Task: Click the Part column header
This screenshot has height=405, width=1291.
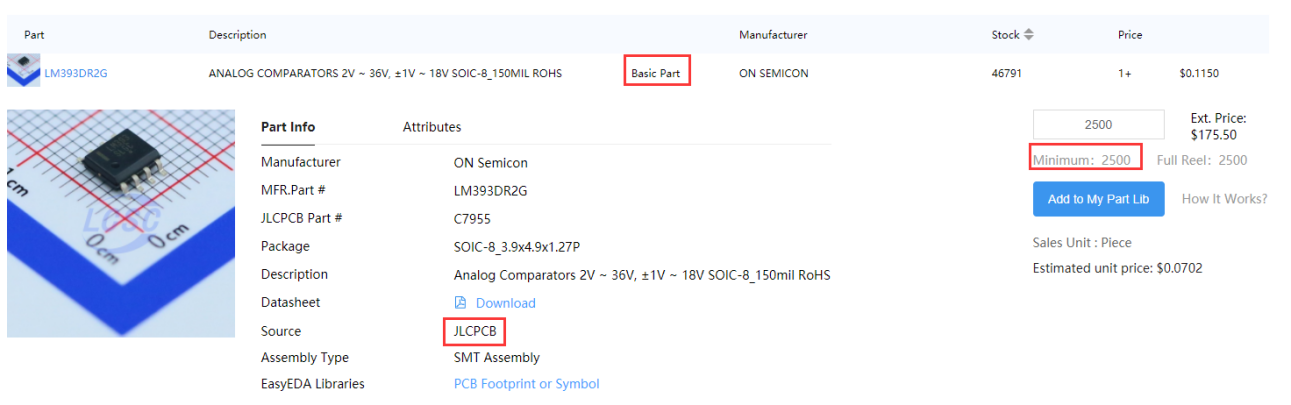Action: tap(34, 35)
